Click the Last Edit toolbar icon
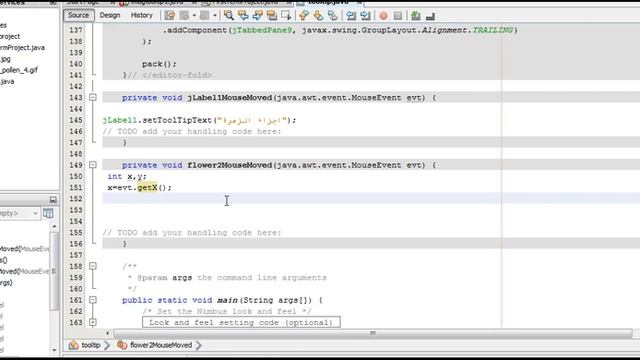 click(x=169, y=16)
